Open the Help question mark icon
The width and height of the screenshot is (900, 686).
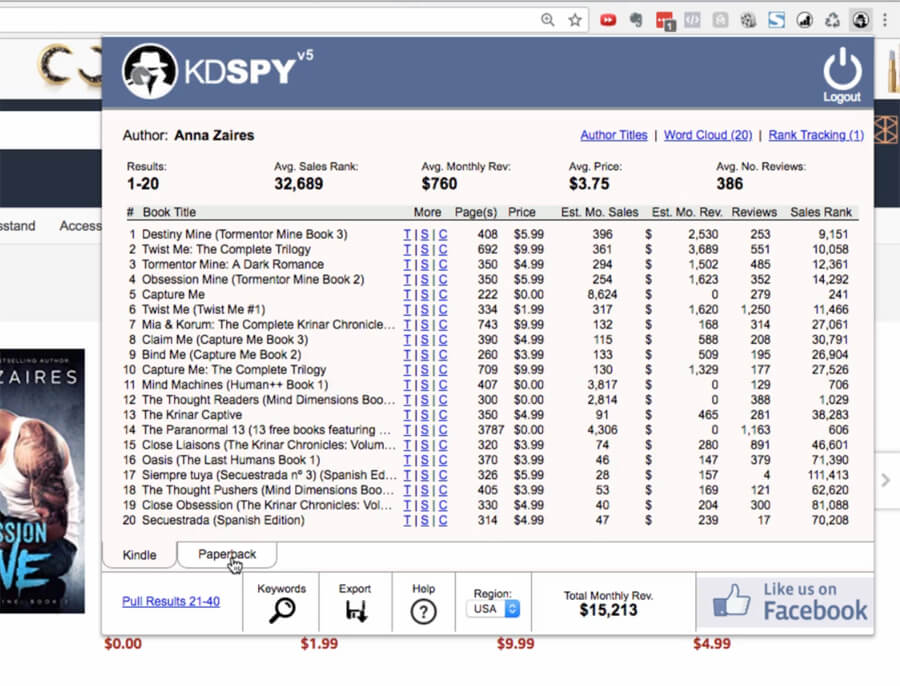423,611
